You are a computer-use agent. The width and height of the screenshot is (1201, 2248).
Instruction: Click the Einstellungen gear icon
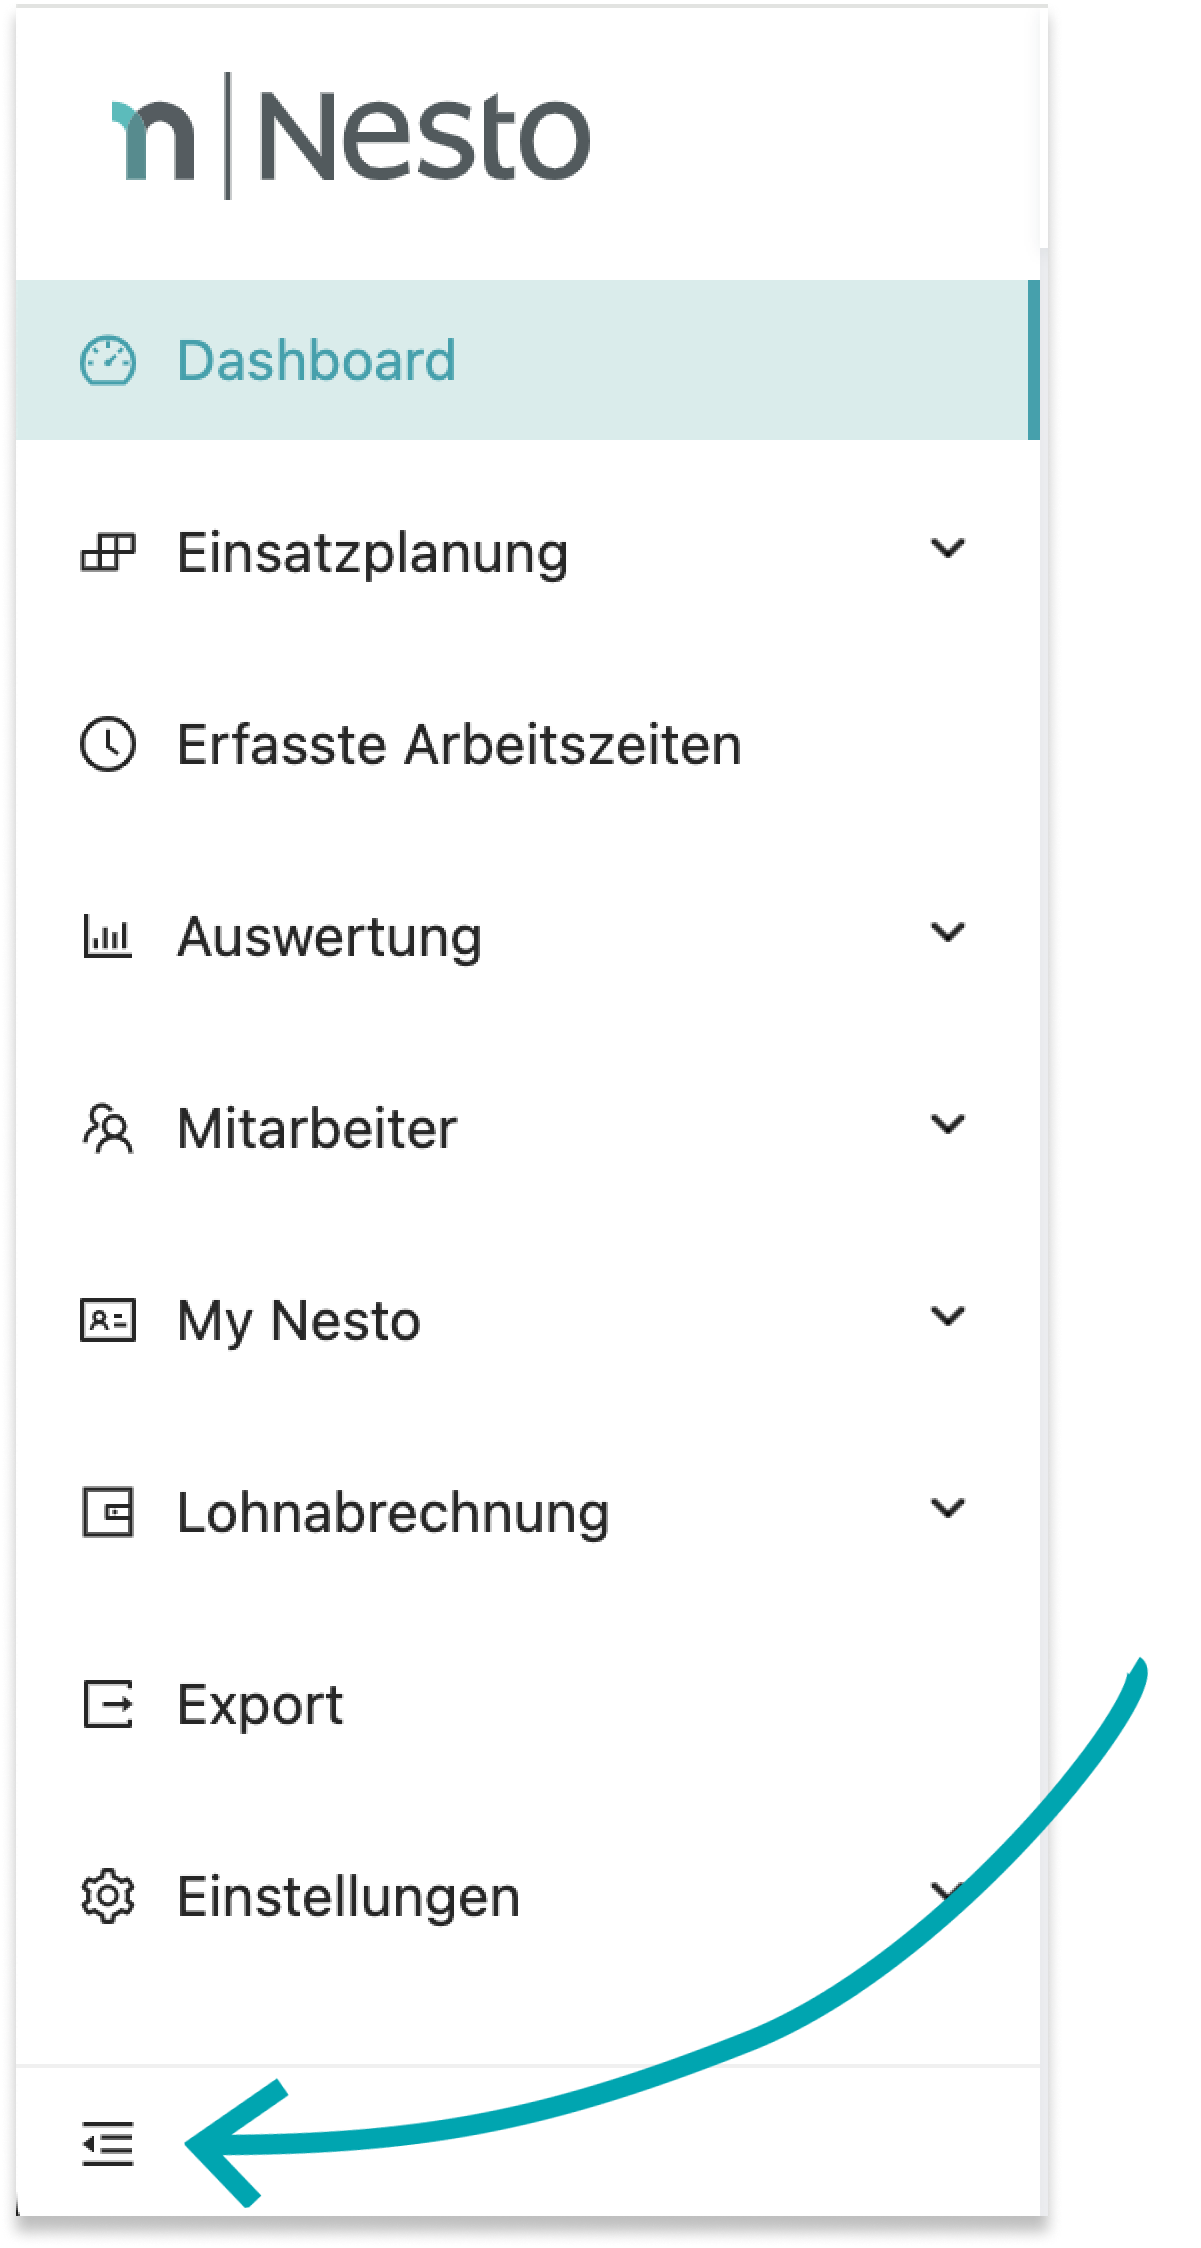point(107,1897)
